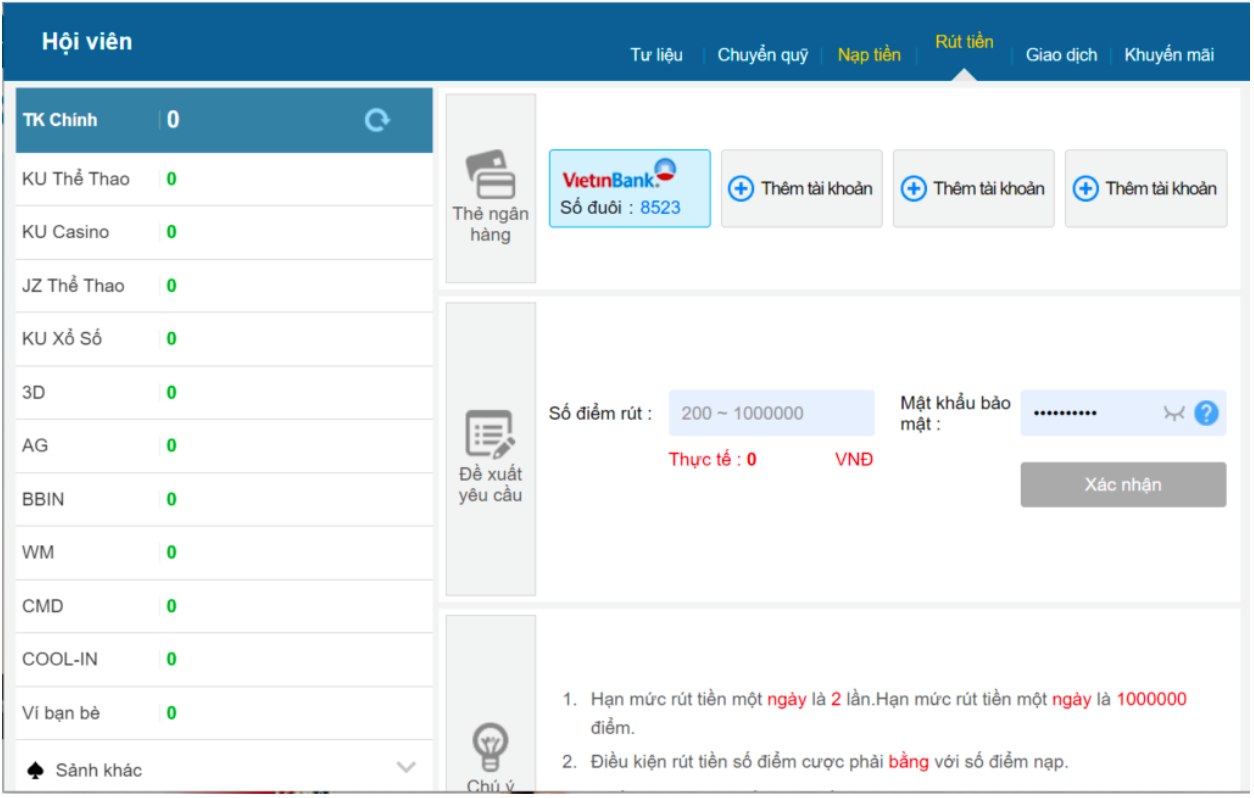
Task: Open the Giao dịch tab
Action: tap(1061, 54)
